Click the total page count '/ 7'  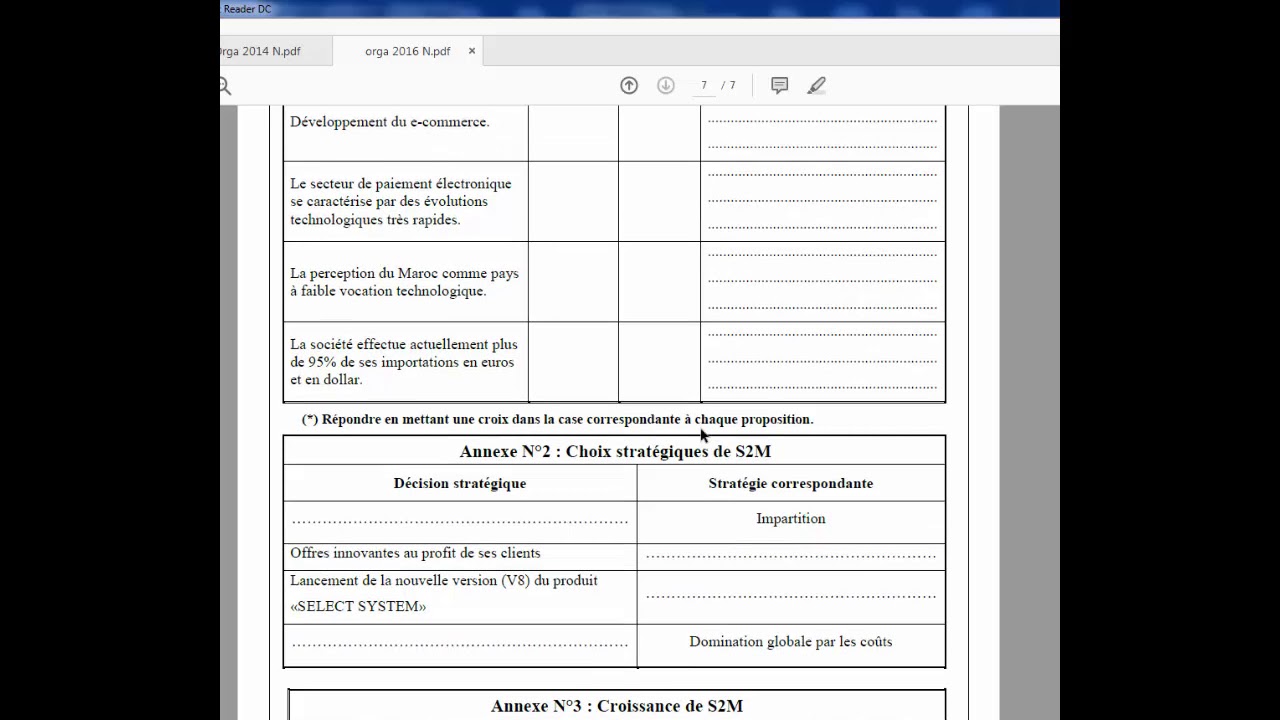click(x=729, y=85)
